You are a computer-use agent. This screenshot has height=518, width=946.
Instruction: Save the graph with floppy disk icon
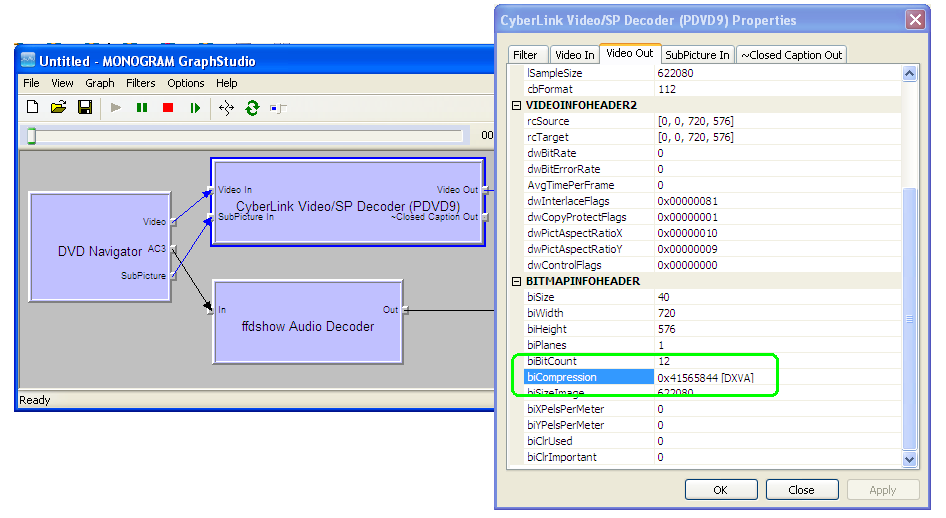point(85,107)
